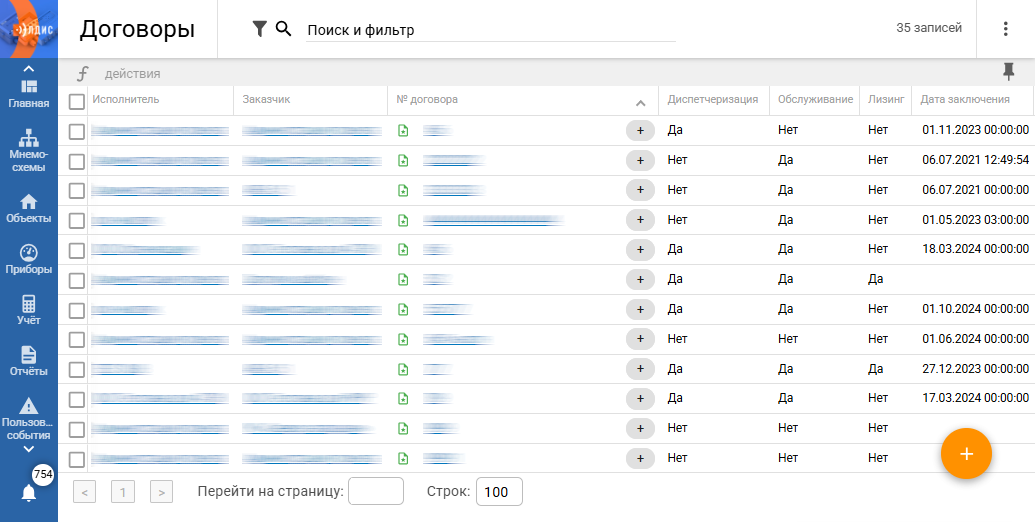Click the действия actions label

coord(132,74)
